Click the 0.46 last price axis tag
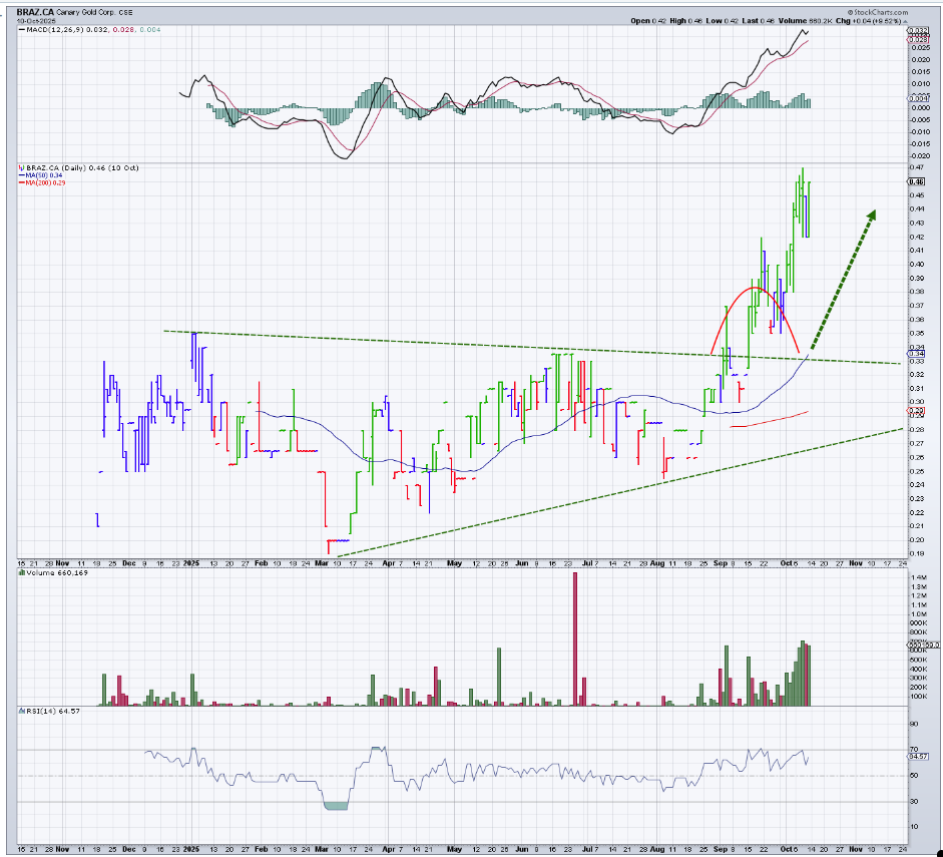 915,182
